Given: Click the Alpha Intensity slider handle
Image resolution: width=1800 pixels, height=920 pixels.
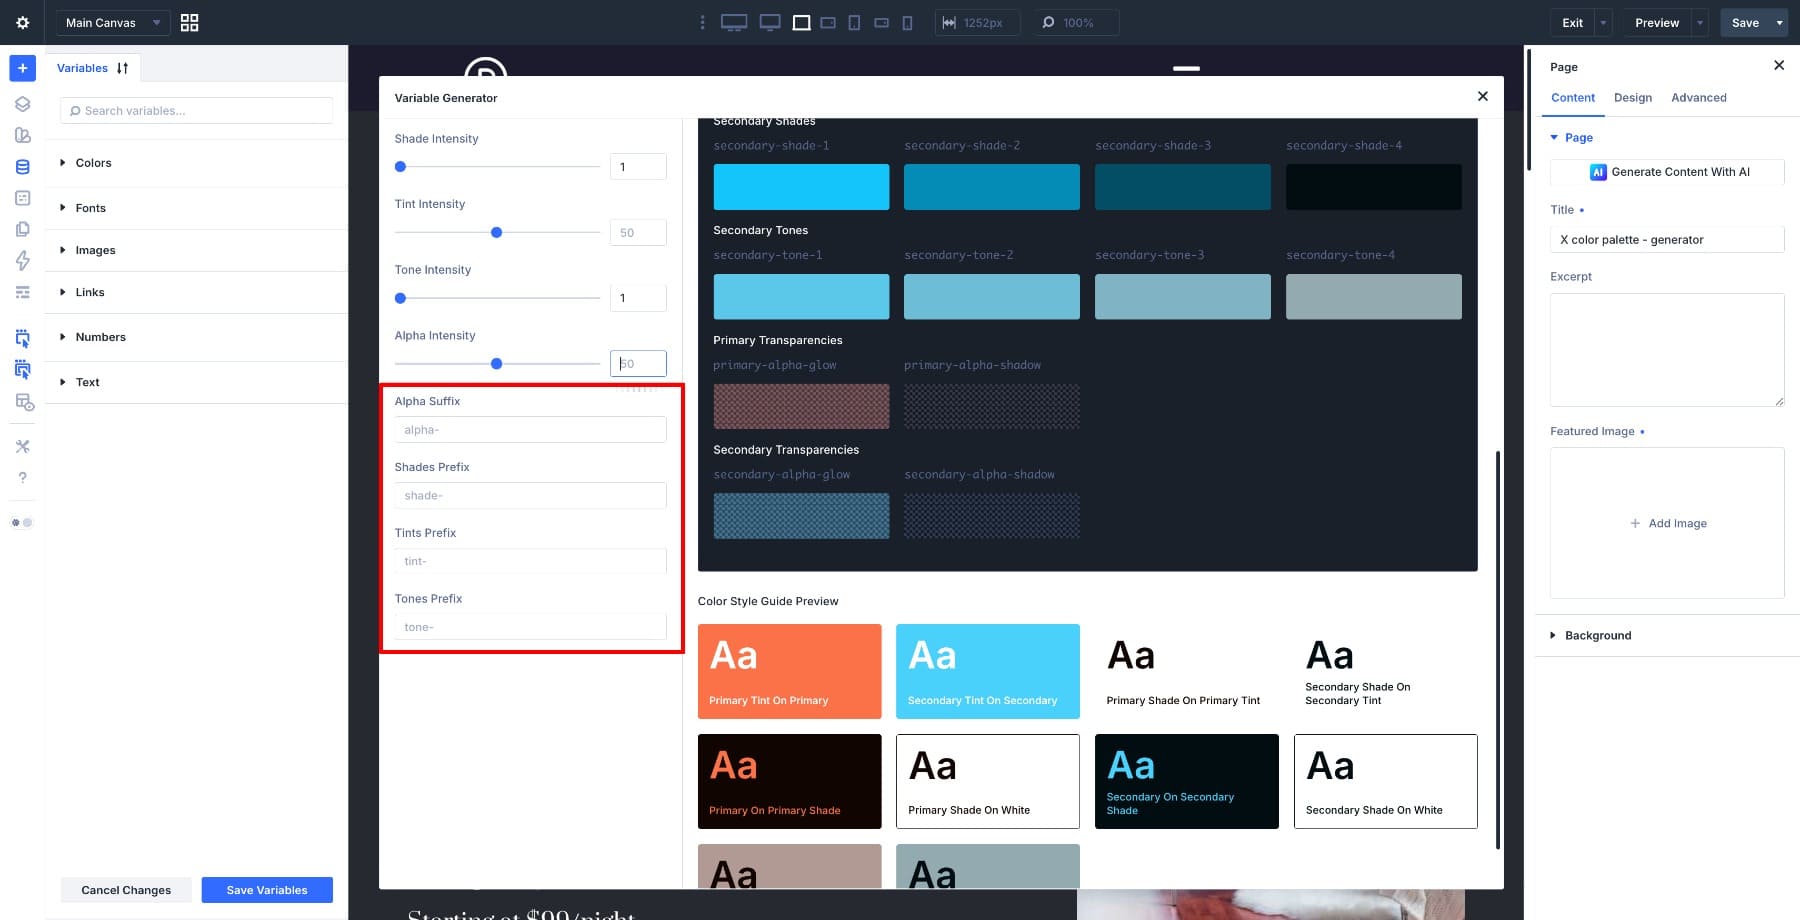Looking at the screenshot, I should [496, 364].
